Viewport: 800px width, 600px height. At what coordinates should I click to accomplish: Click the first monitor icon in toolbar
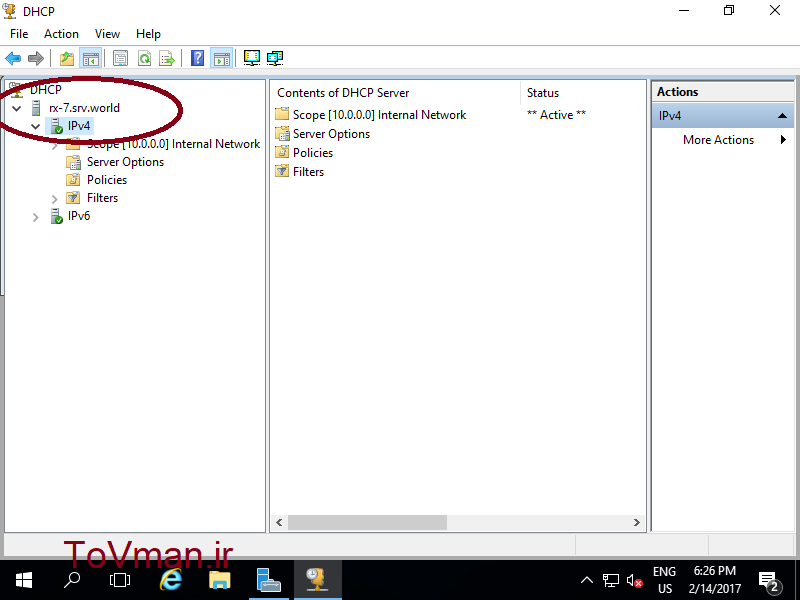pos(252,59)
